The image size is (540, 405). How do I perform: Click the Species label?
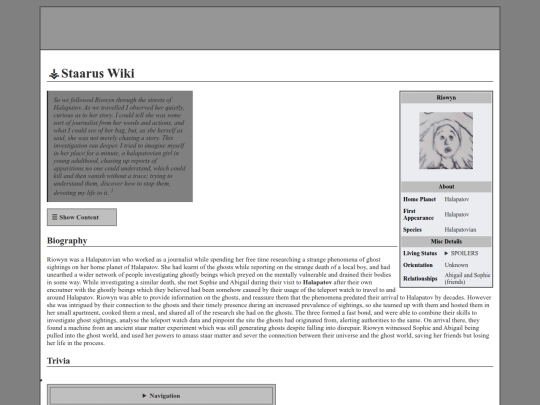(x=413, y=229)
